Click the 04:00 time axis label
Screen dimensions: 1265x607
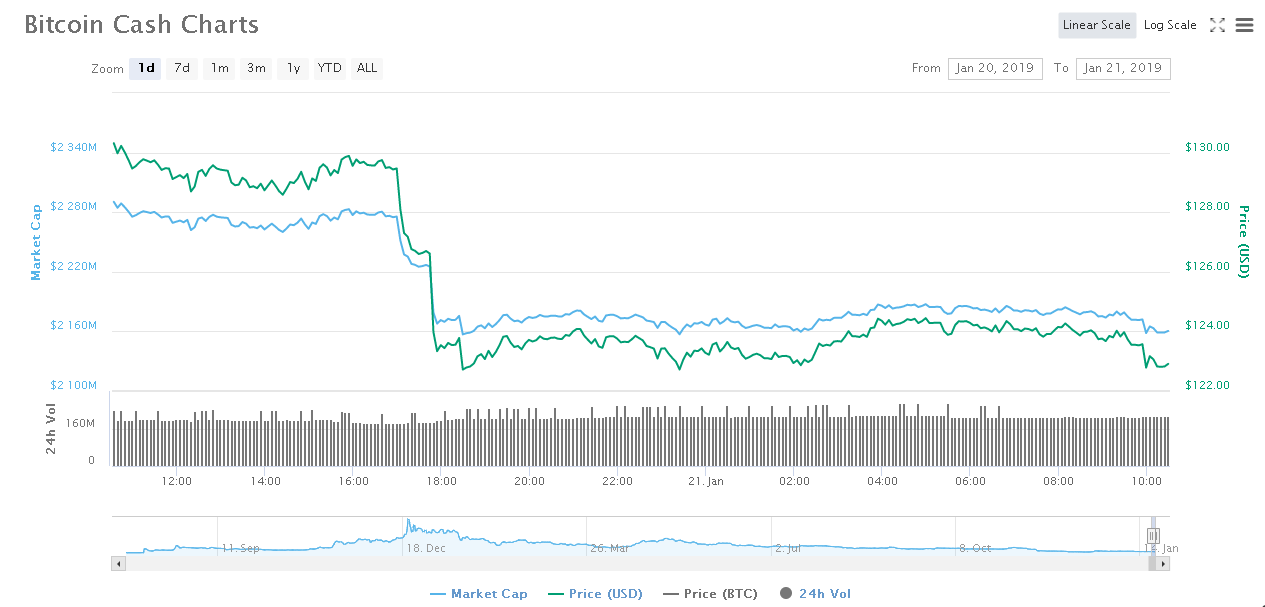coord(882,481)
